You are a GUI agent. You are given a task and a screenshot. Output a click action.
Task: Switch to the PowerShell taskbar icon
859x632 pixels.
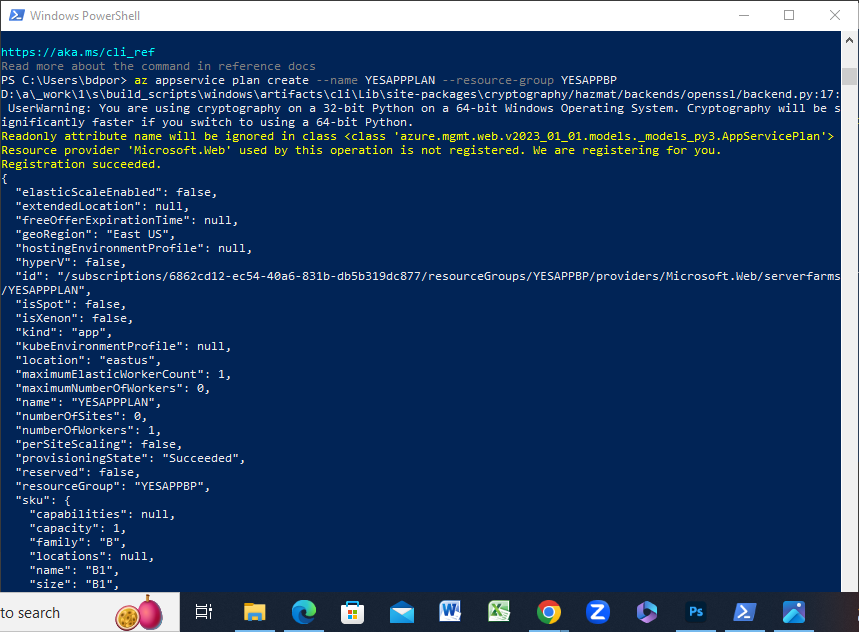click(x=745, y=612)
